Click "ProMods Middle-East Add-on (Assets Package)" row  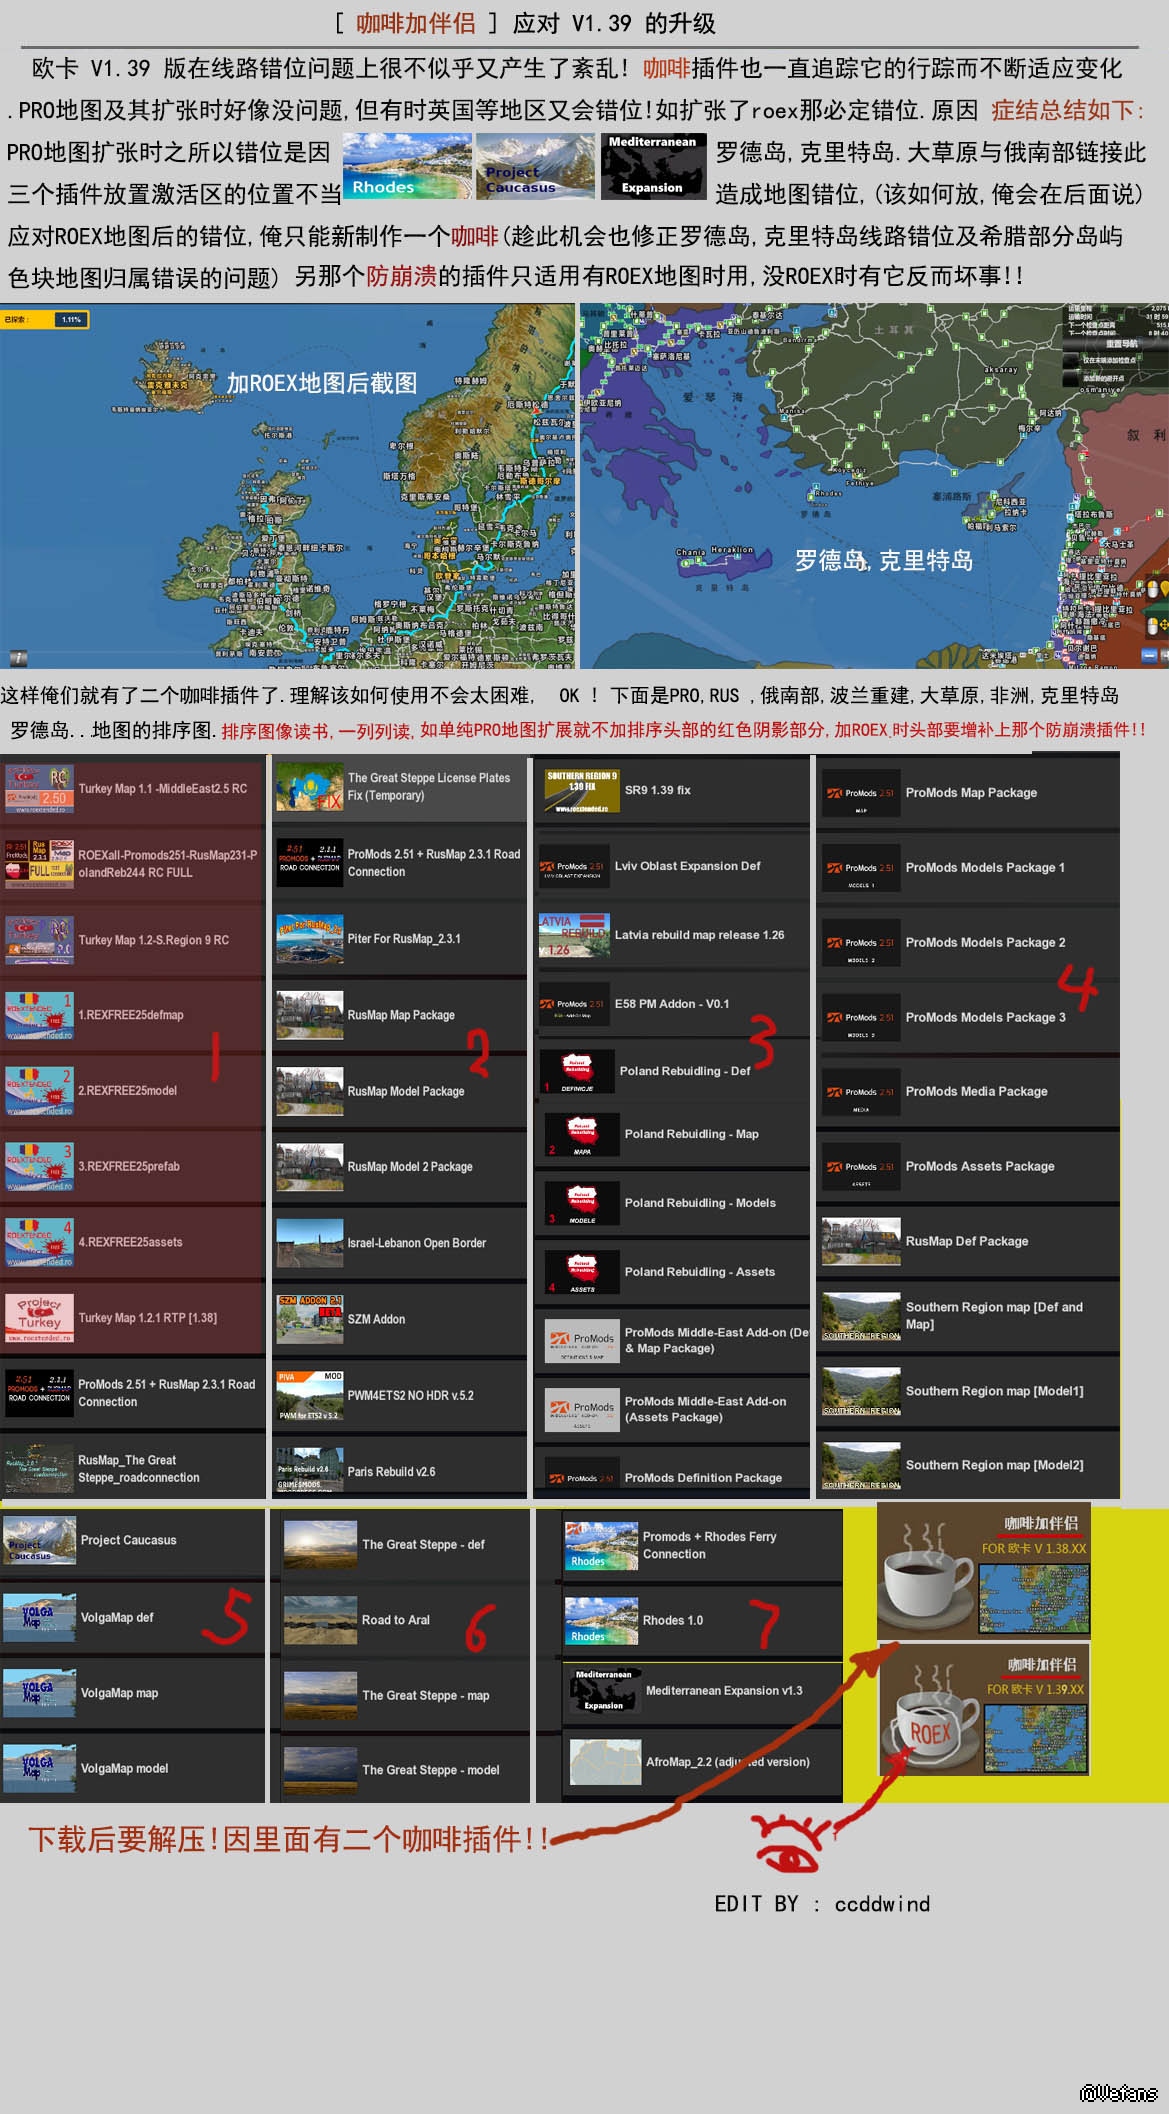(x=672, y=1410)
